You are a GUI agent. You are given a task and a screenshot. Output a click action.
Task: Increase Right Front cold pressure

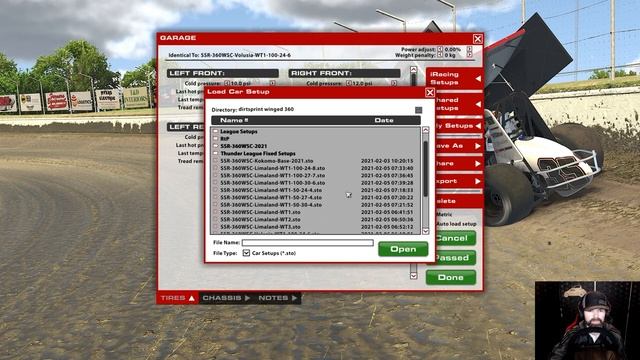tap(394, 83)
